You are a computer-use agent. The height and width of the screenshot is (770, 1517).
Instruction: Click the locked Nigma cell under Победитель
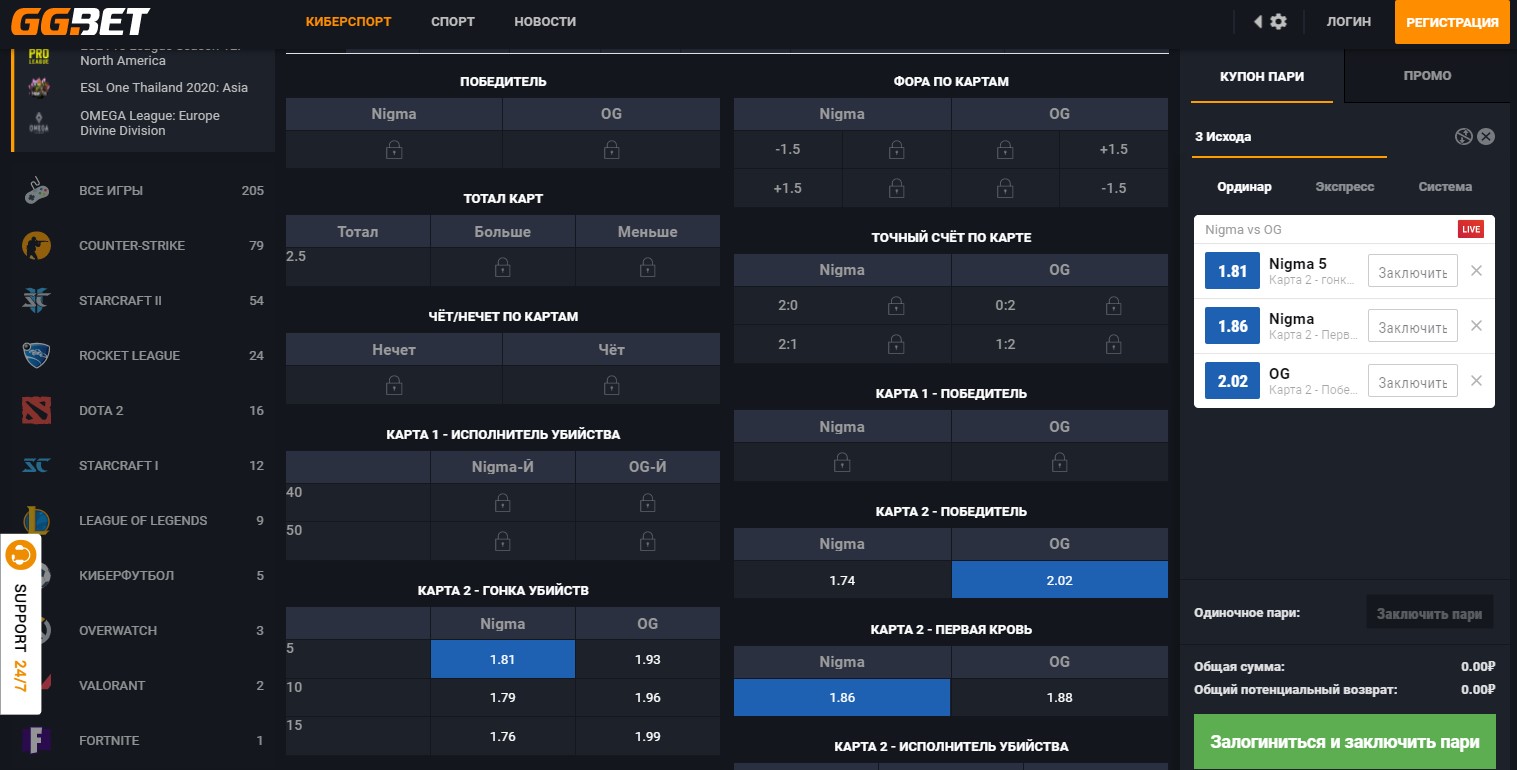pyautogui.click(x=394, y=149)
